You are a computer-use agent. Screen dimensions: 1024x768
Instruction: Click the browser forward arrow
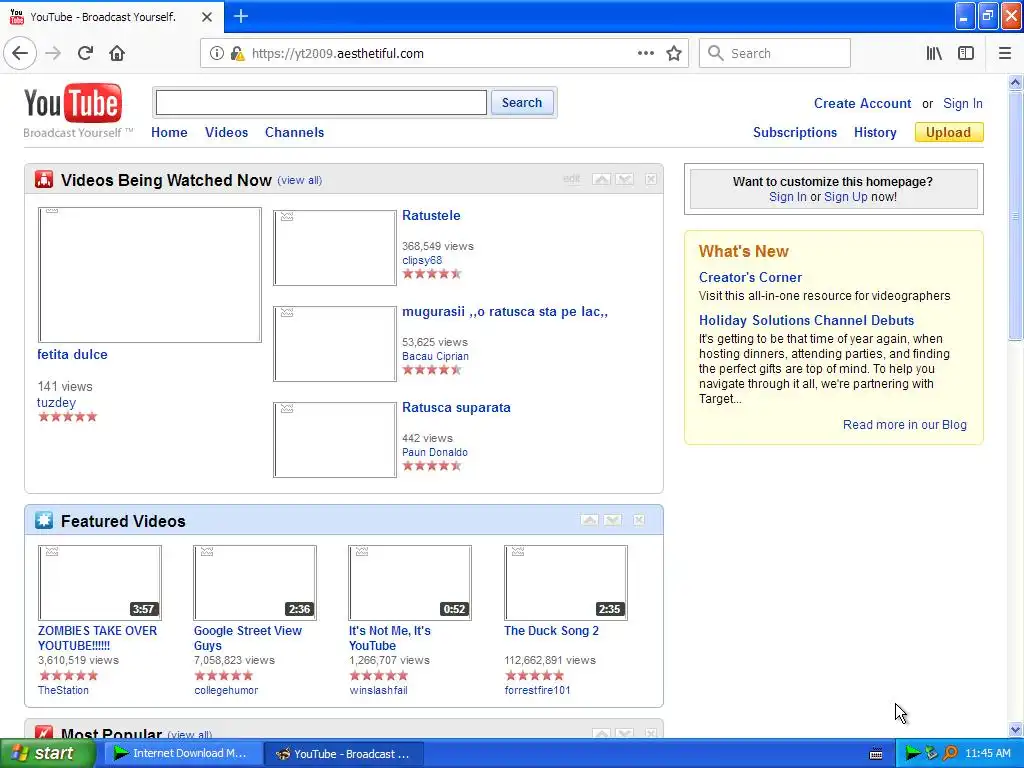pyautogui.click(x=53, y=53)
